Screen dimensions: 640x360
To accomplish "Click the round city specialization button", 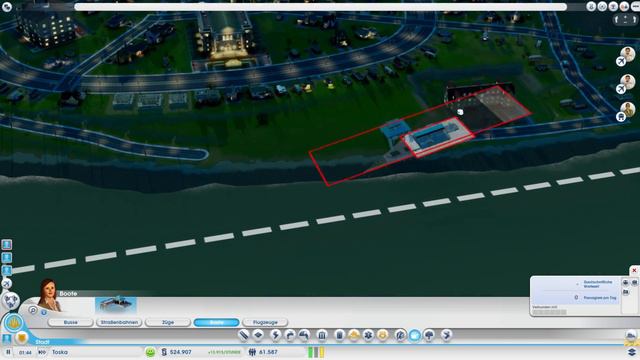I will point(13,323).
